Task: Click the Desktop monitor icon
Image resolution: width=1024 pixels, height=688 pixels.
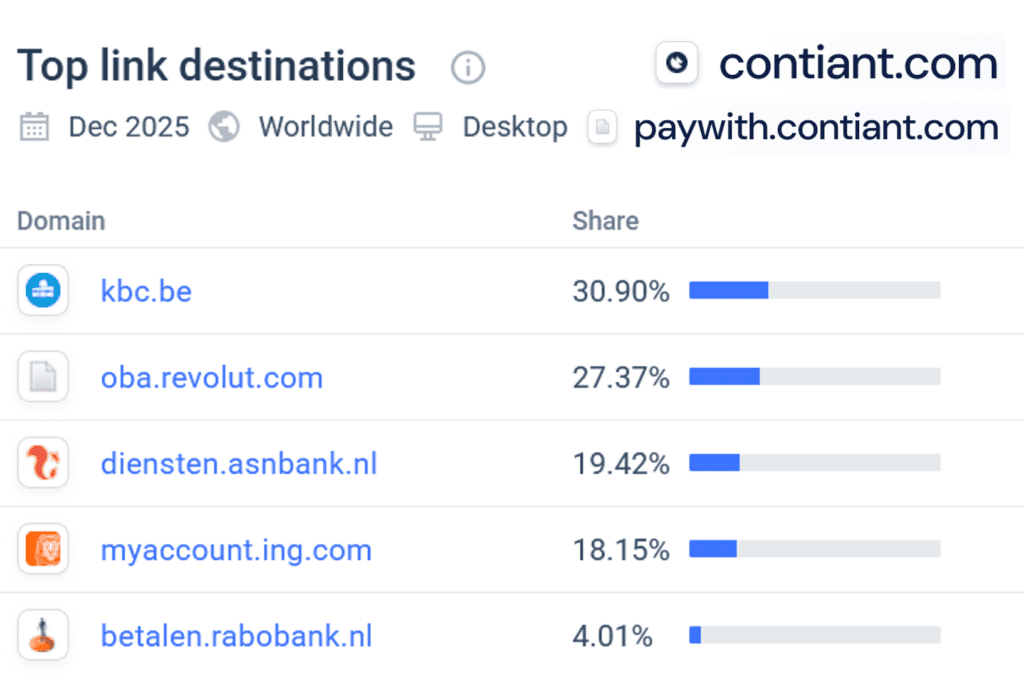Action: [x=428, y=127]
